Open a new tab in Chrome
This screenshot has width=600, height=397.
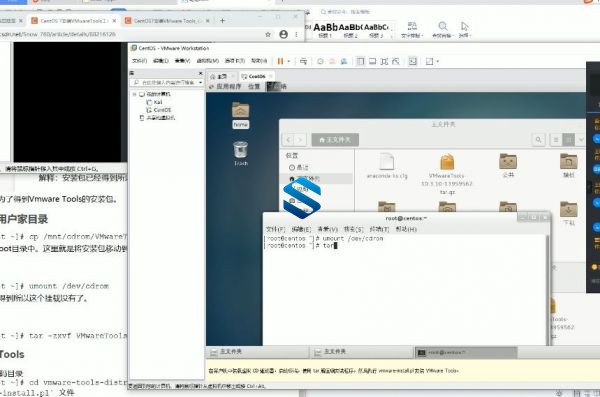coord(222,21)
